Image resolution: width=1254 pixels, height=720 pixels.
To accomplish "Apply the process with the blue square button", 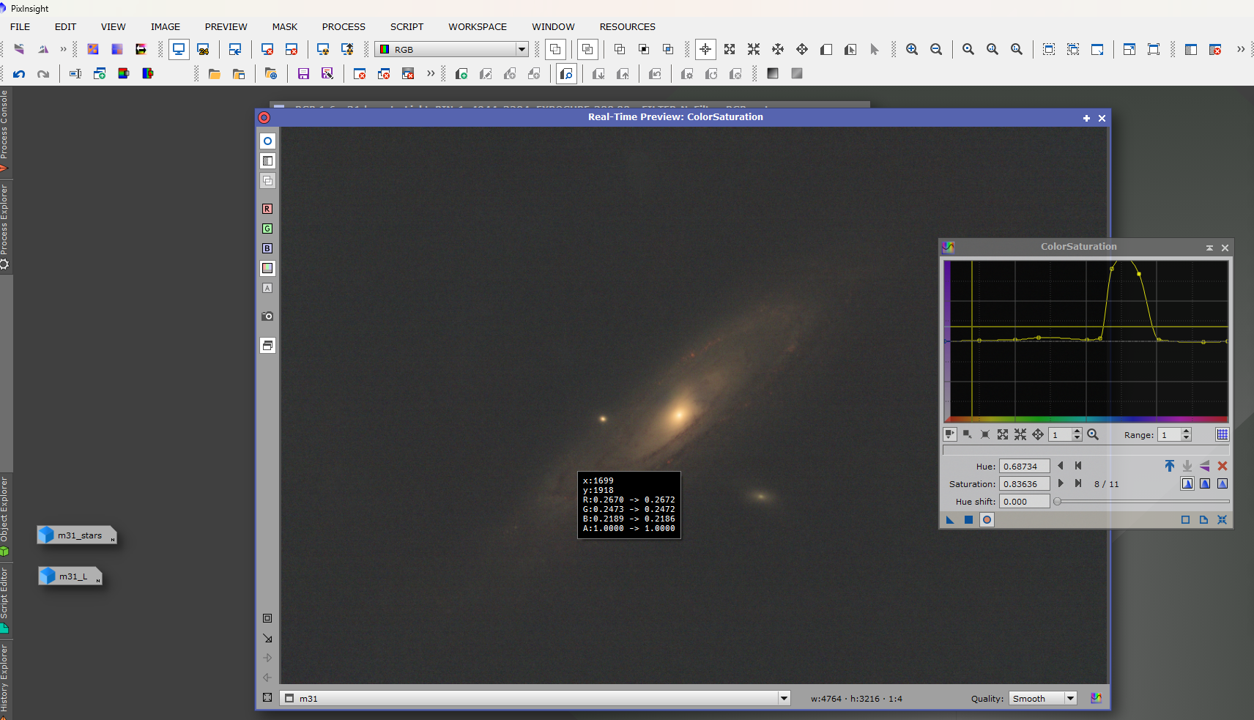I will click(x=968, y=520).
